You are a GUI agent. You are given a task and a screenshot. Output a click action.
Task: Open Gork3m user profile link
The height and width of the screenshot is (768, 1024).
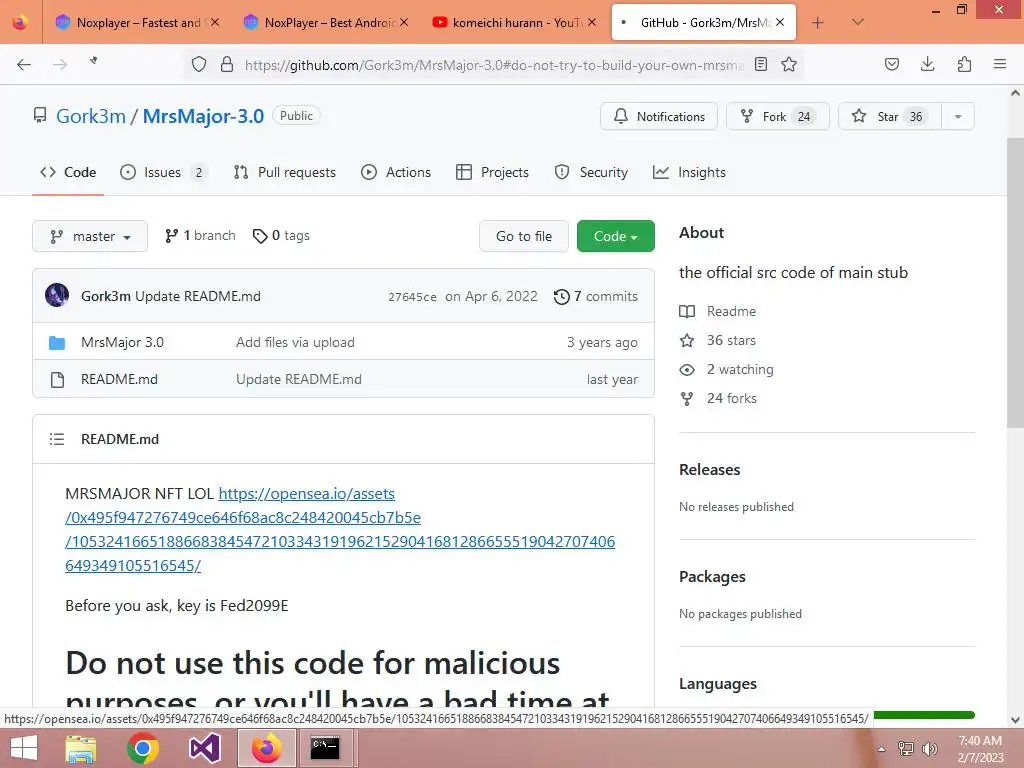[91, 116]
